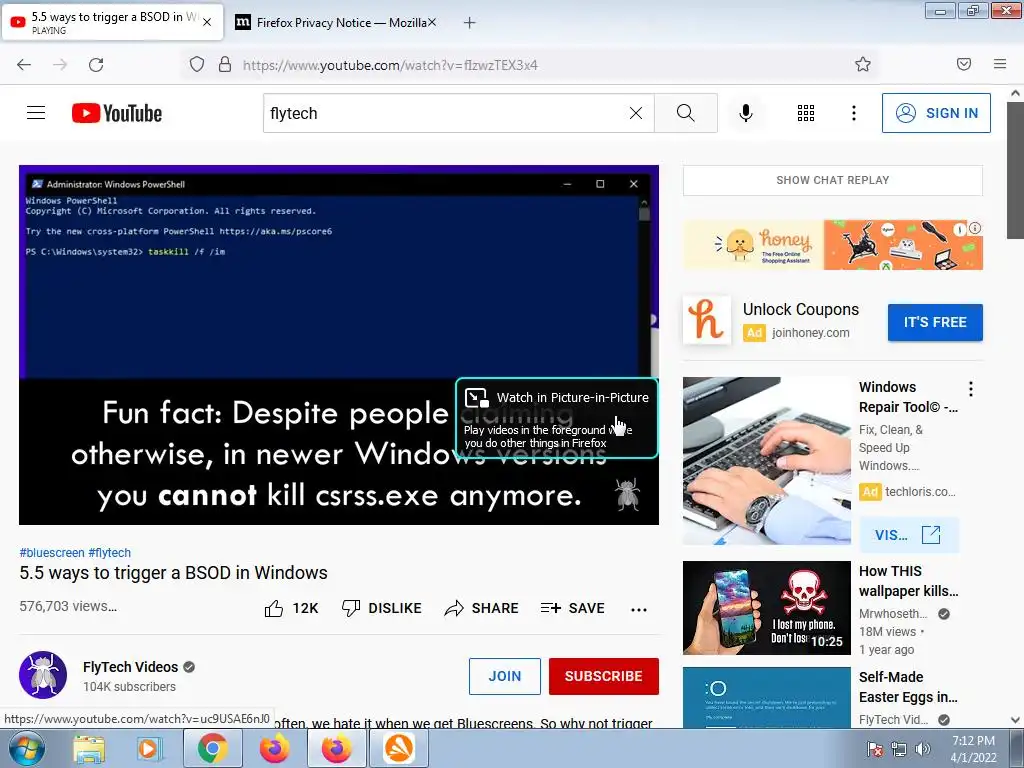This screenshot has width=1024, height=768.
Task: Save the video to a playlist
Action: pos(573,608)
